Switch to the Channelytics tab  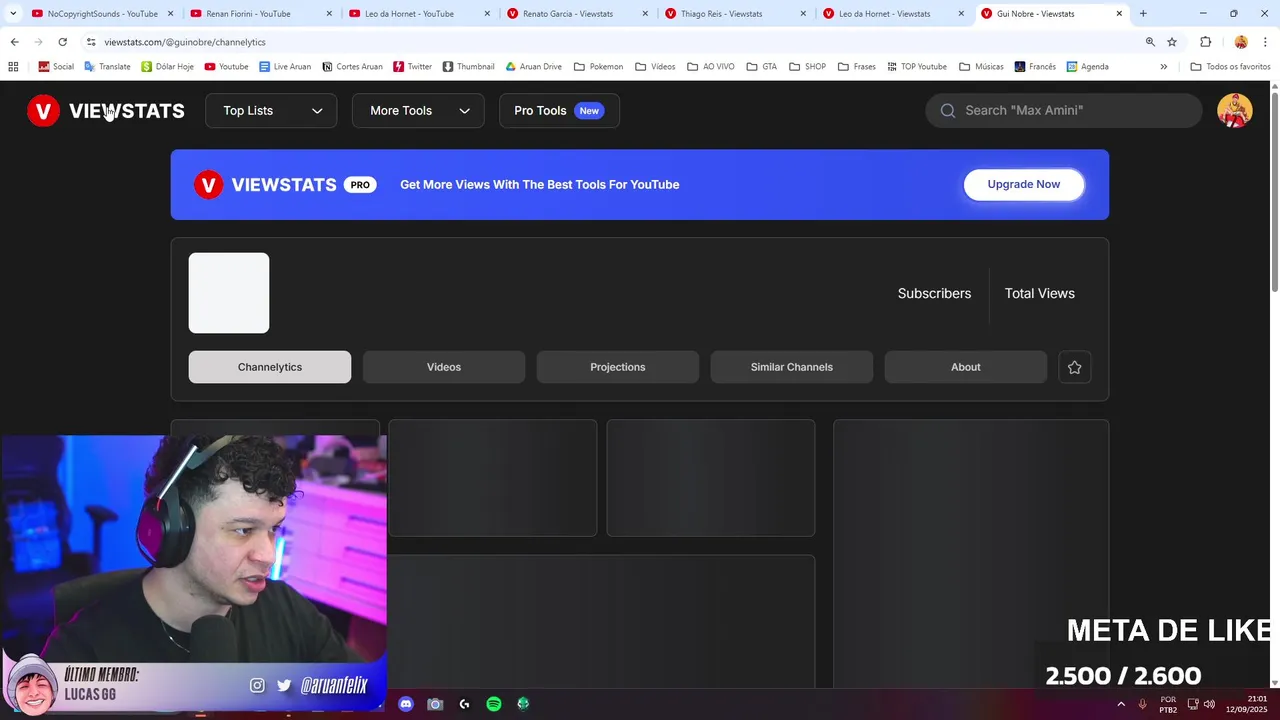[270, 367]
